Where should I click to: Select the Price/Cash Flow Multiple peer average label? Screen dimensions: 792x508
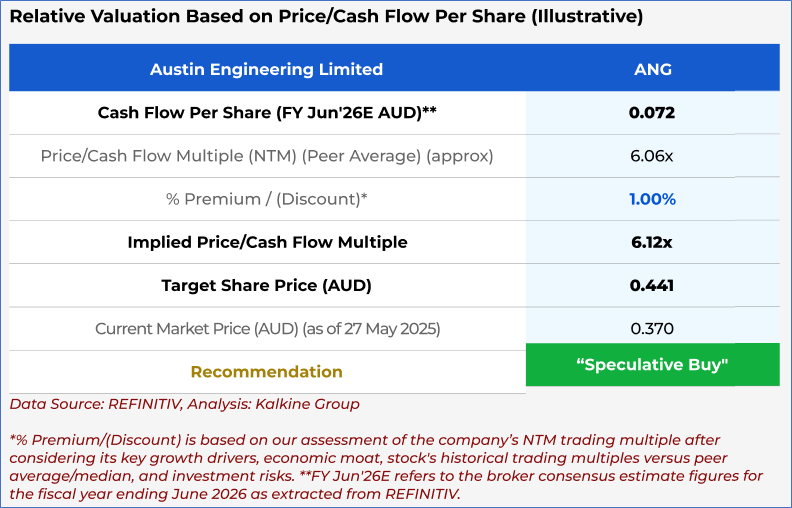pyautogui.click(x=266, y=156)
